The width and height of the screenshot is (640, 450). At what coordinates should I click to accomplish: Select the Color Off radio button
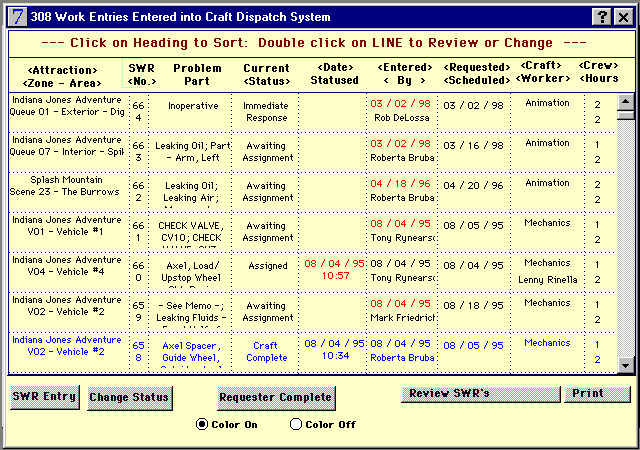coord(295,424)
